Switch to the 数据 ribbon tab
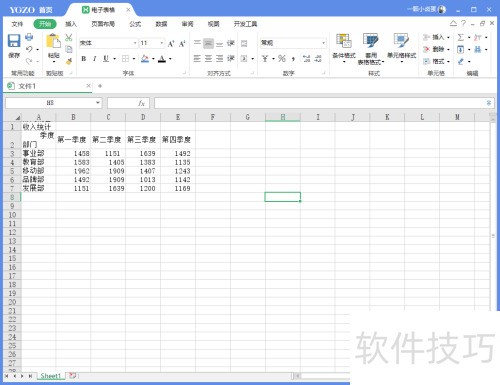Image resolution: width=500 pixels, height=385 pixels. click(161, 24)
